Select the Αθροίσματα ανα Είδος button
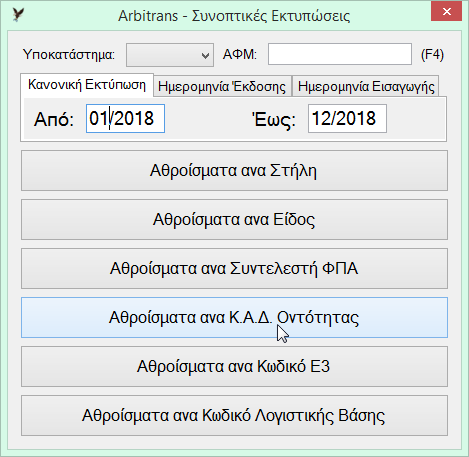The height and width of the screenshot is (457, 469). [234, 220]
